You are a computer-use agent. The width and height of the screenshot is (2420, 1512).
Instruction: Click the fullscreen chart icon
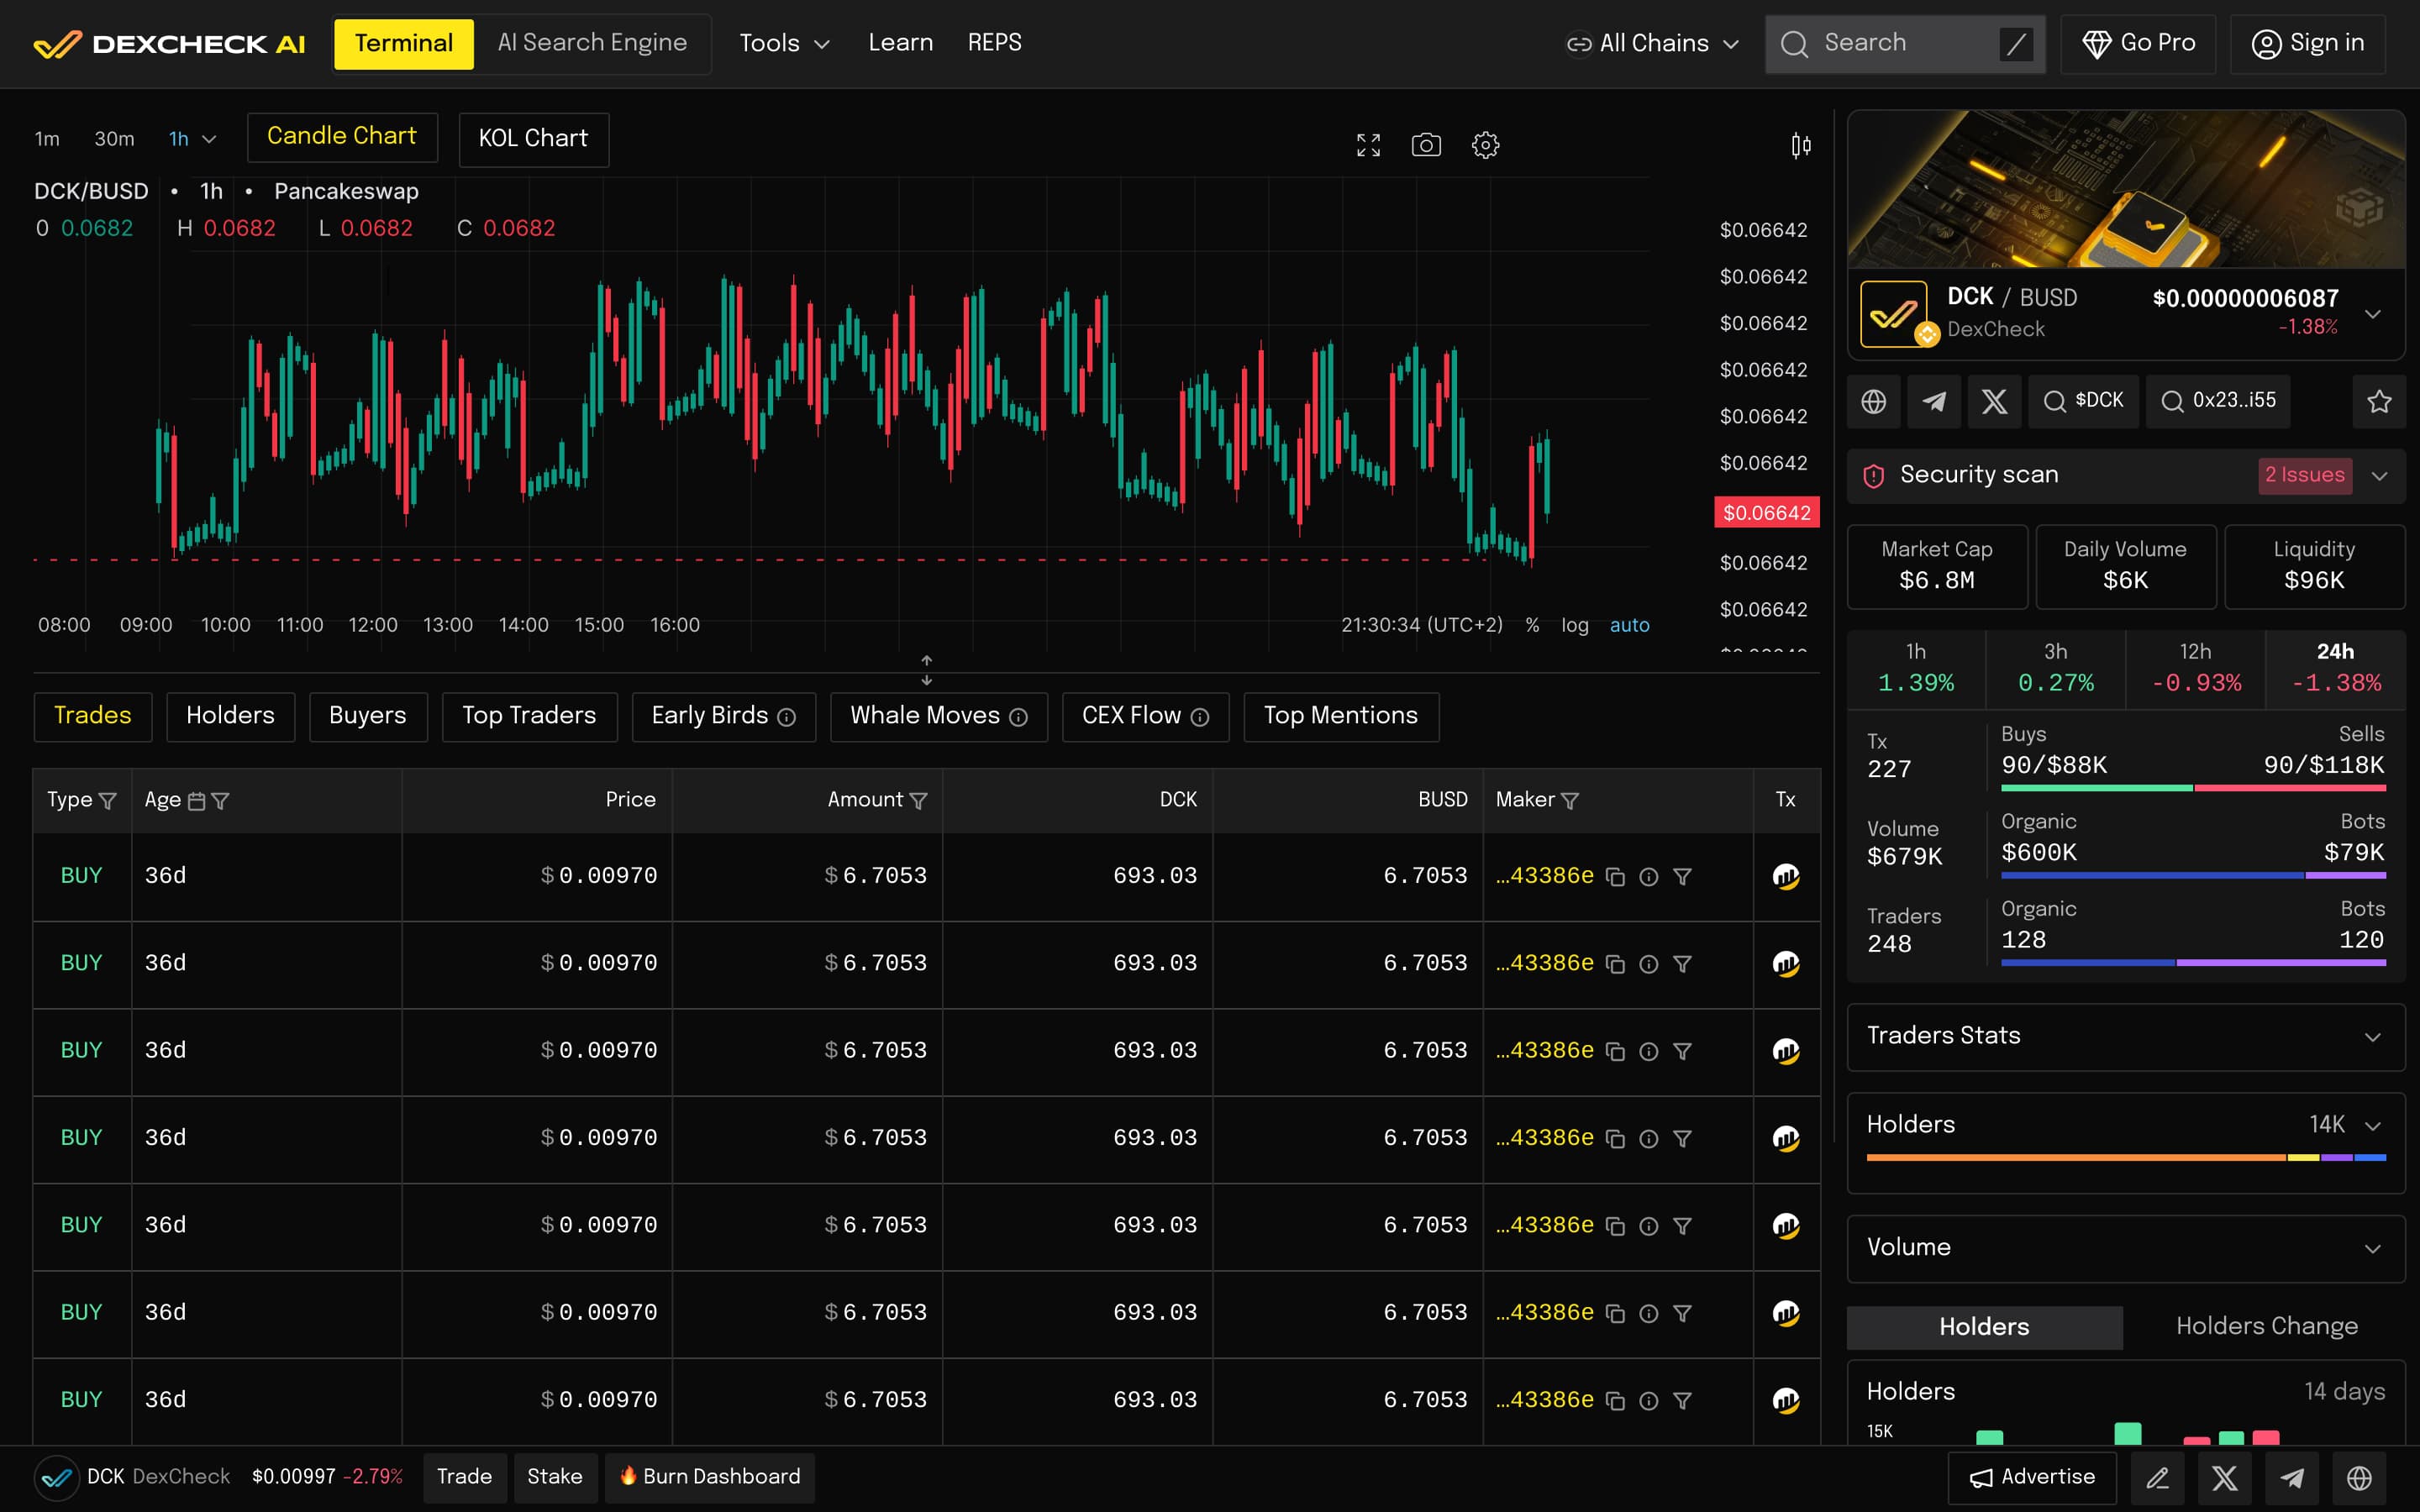point(1368,145)
